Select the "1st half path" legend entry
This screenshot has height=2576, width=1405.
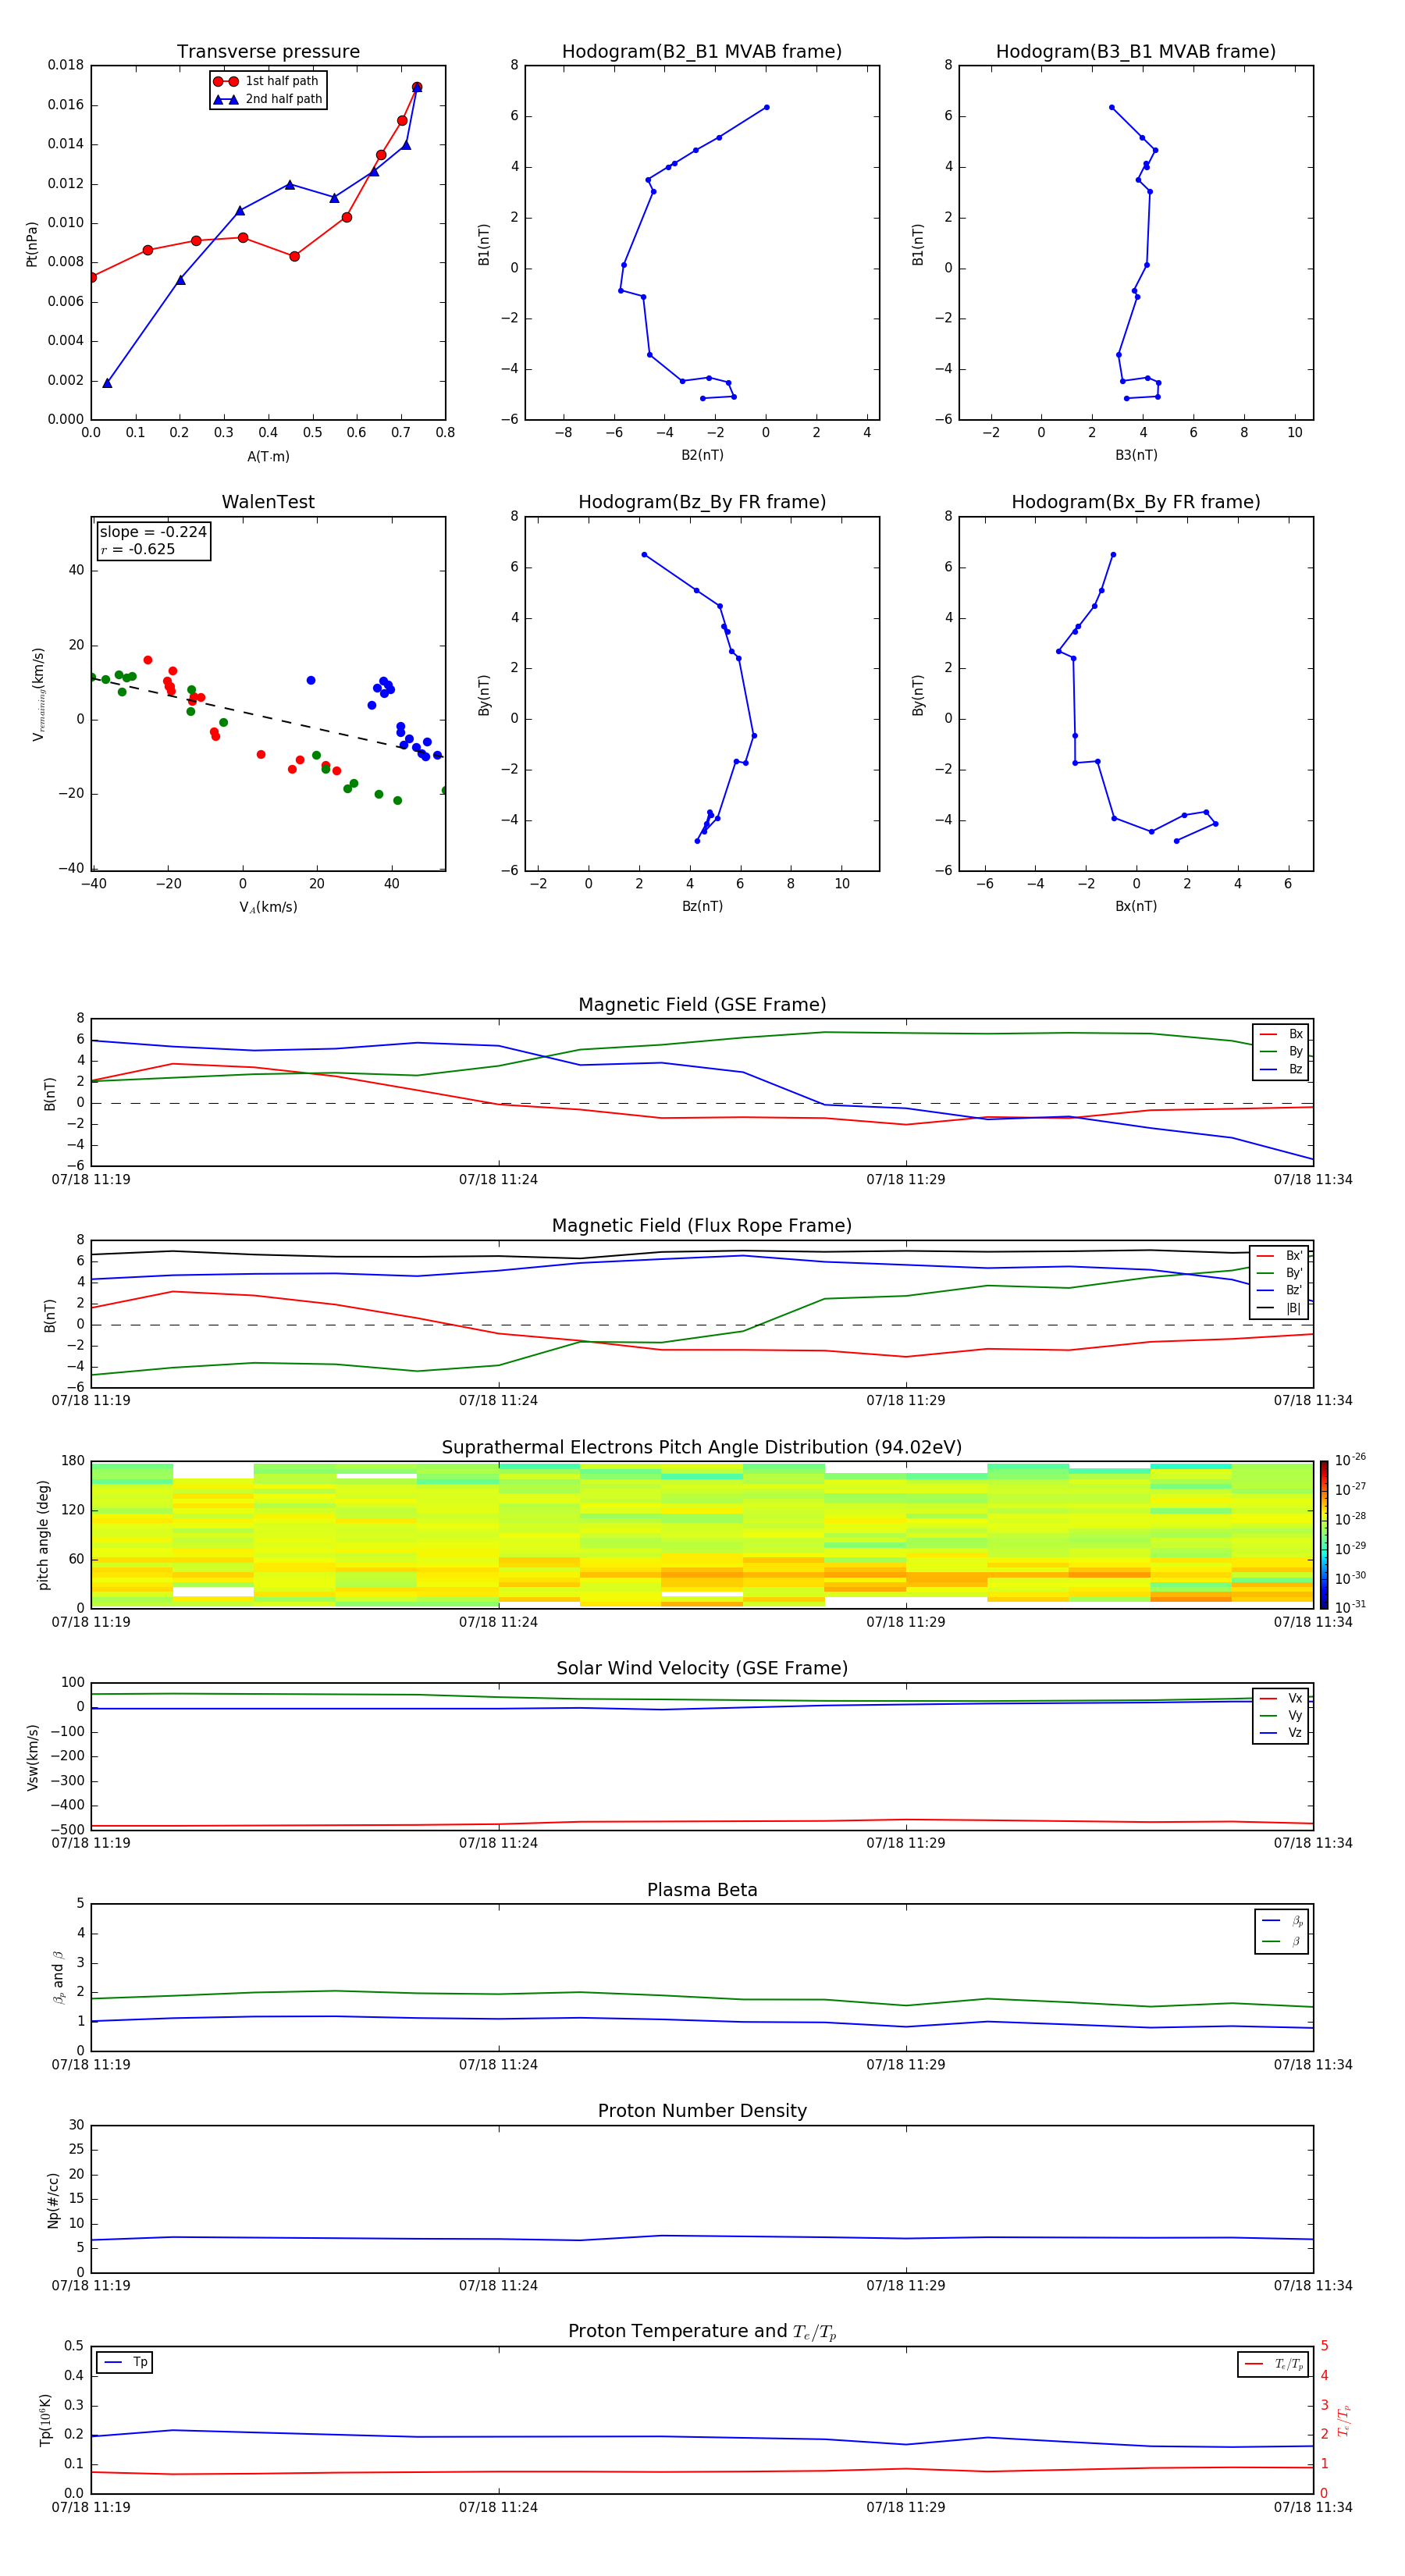coord(268,81)
